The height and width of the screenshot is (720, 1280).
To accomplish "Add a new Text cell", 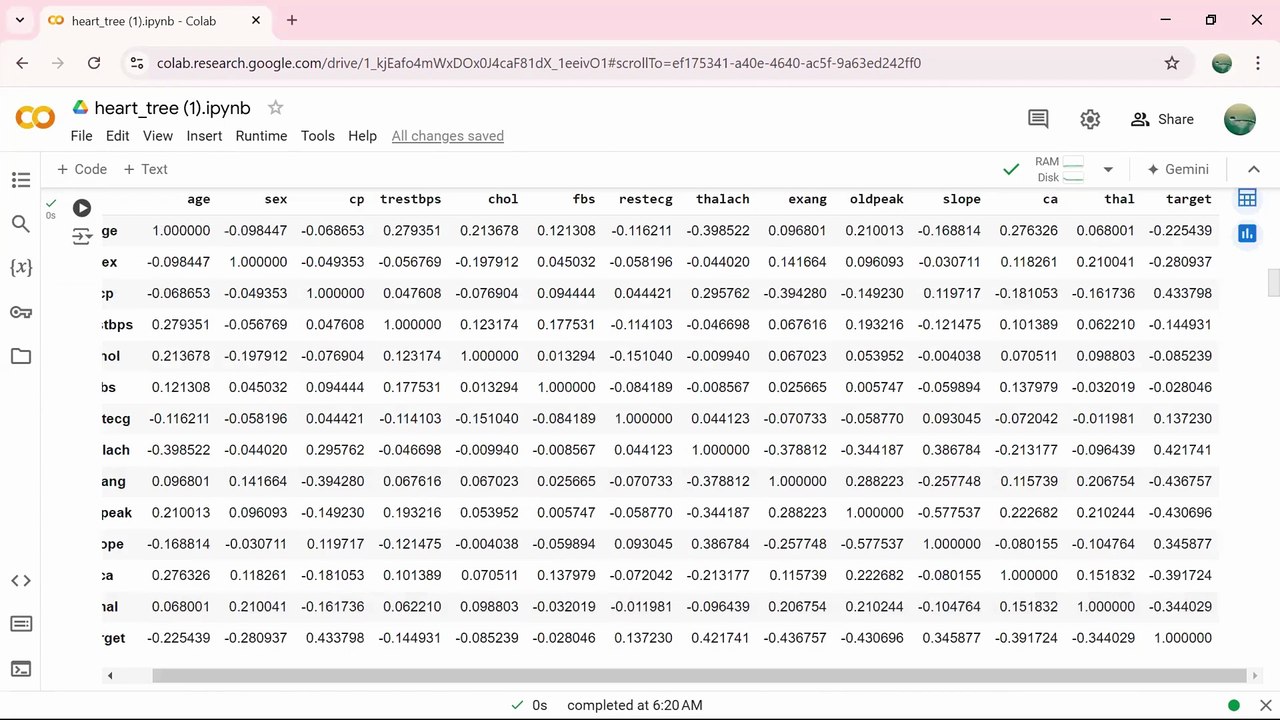I will coord(145,169).
